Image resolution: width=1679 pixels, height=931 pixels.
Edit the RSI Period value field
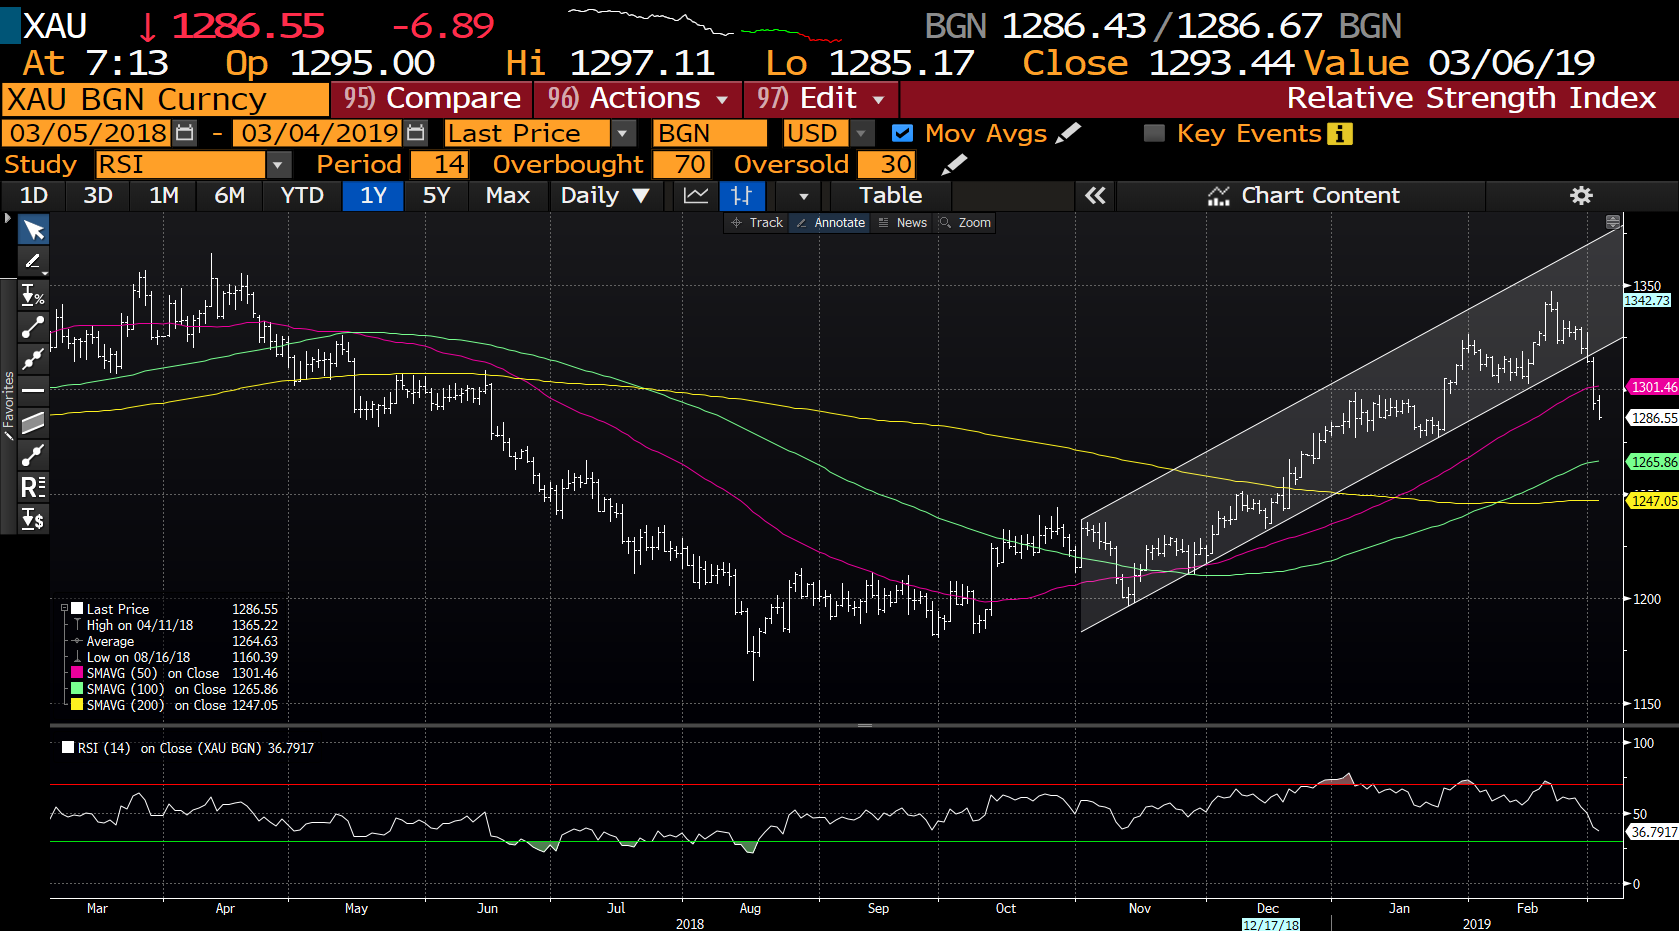(x=439, y=164)
